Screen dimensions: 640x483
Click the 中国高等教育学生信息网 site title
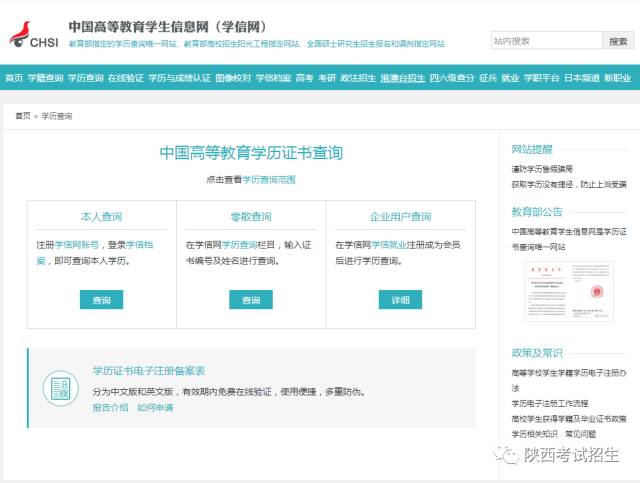click(167, 27)
